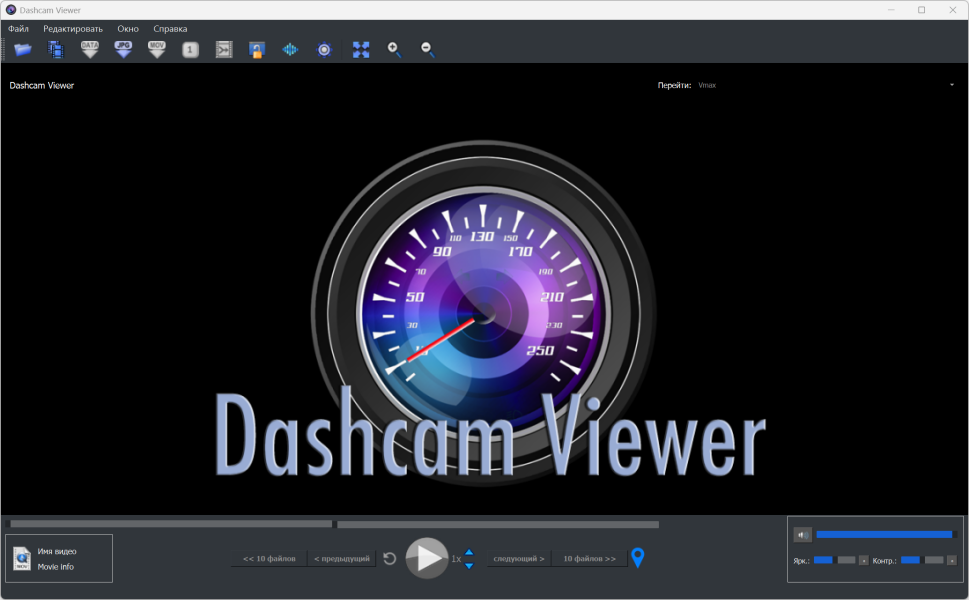Open settings via the blue gear icon
This screenshot has width=969, height=600.
[324, 49]
